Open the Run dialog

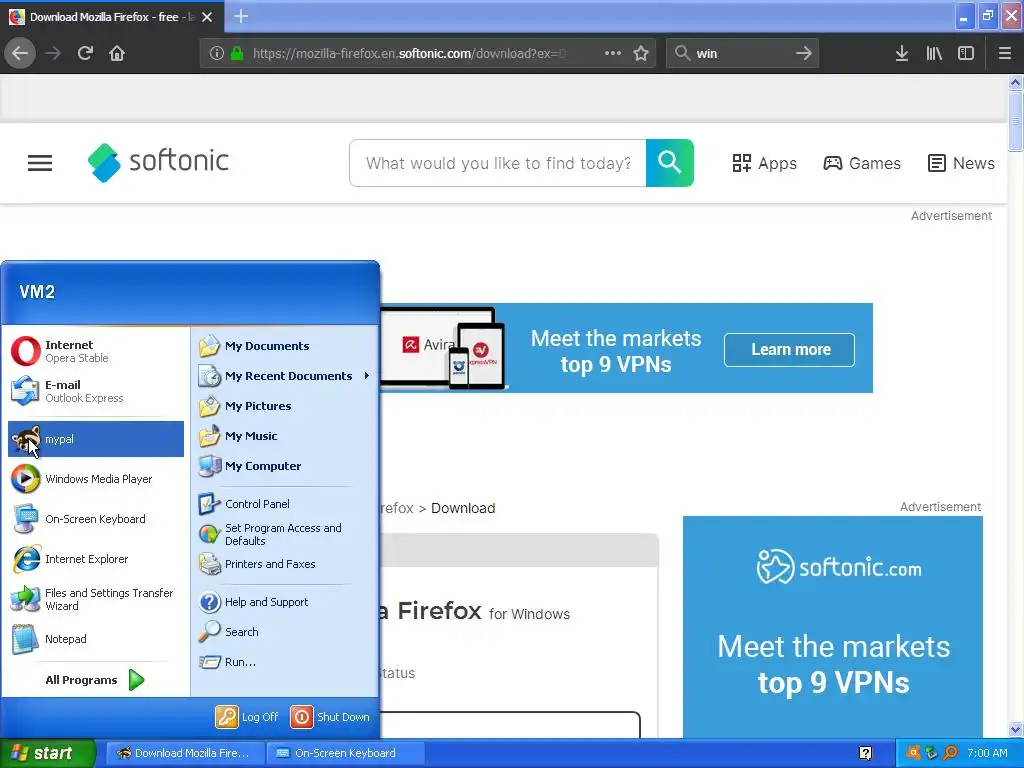pos(284,662)
